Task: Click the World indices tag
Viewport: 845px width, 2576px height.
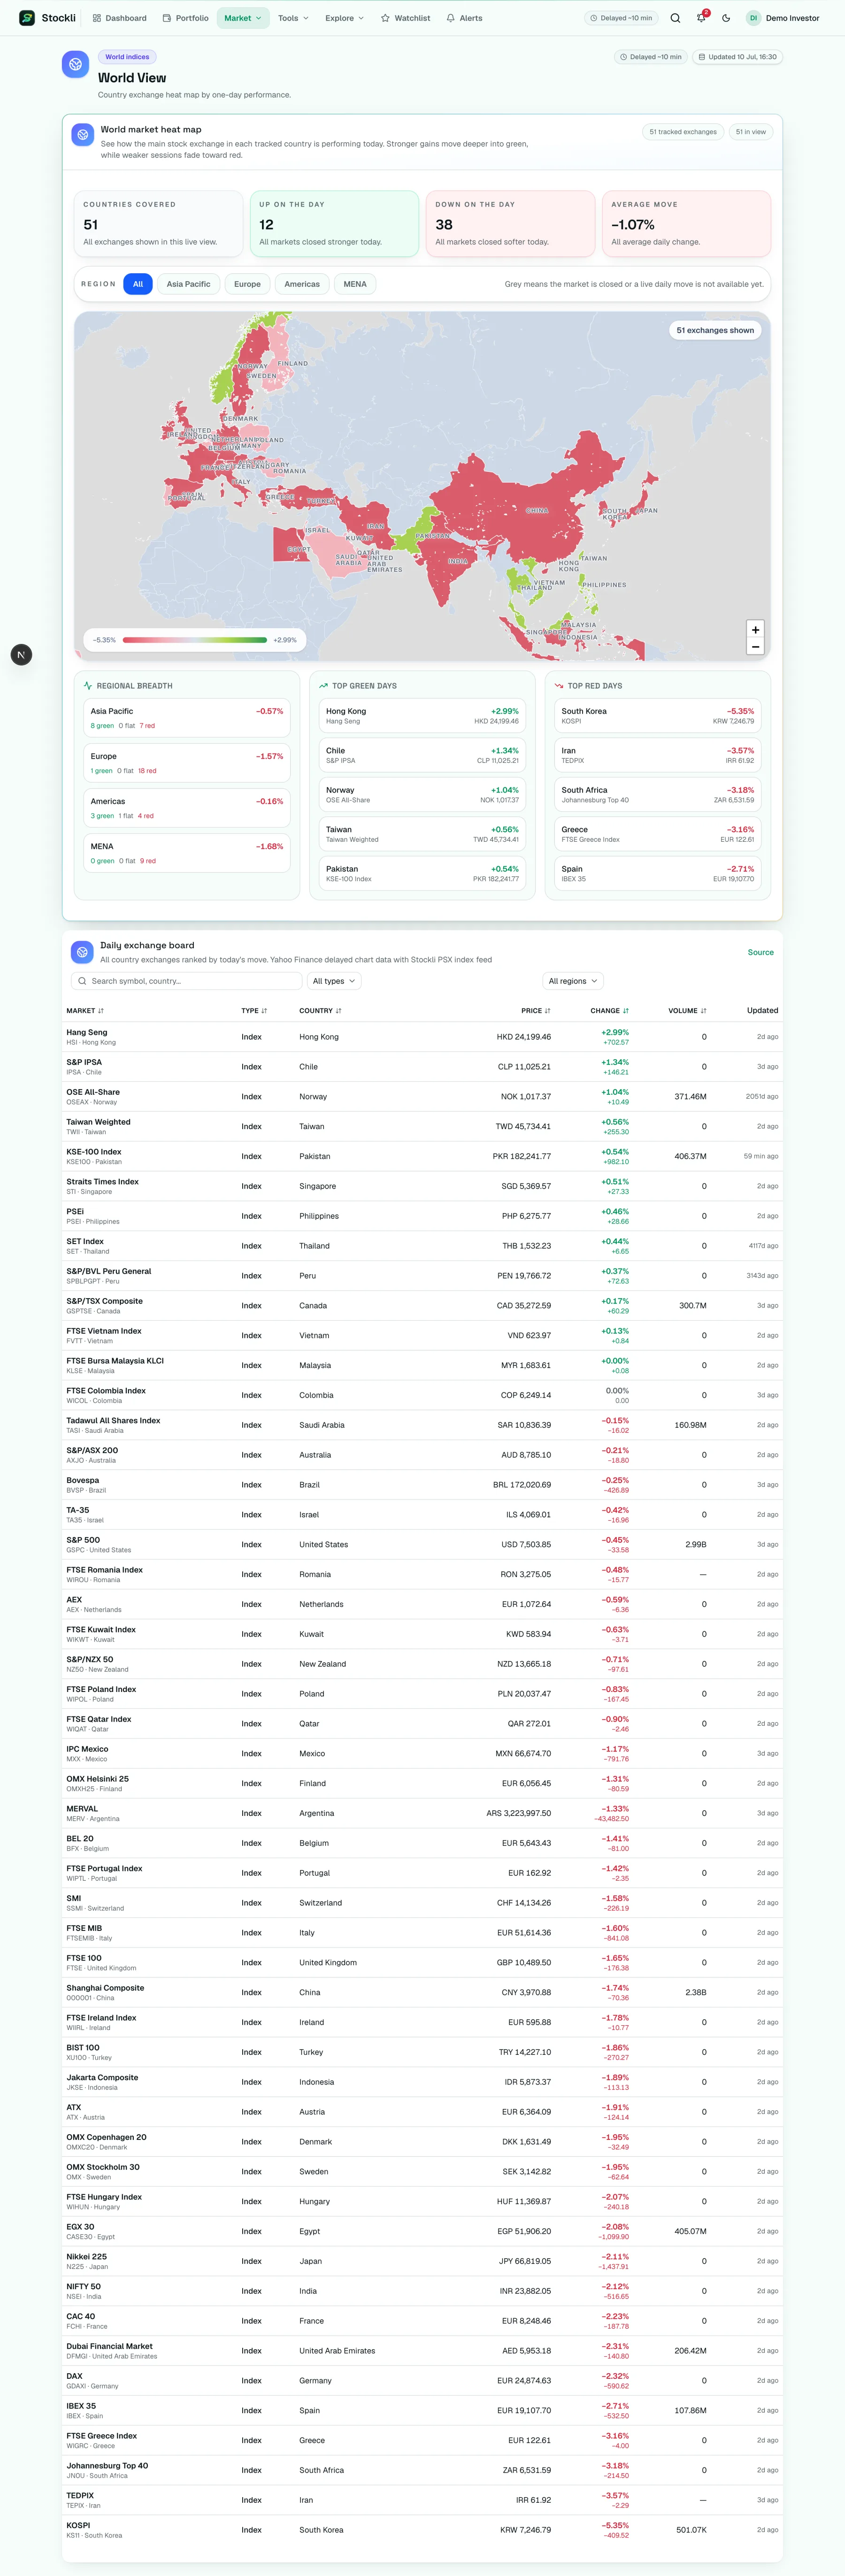Action: coord(127,57)
